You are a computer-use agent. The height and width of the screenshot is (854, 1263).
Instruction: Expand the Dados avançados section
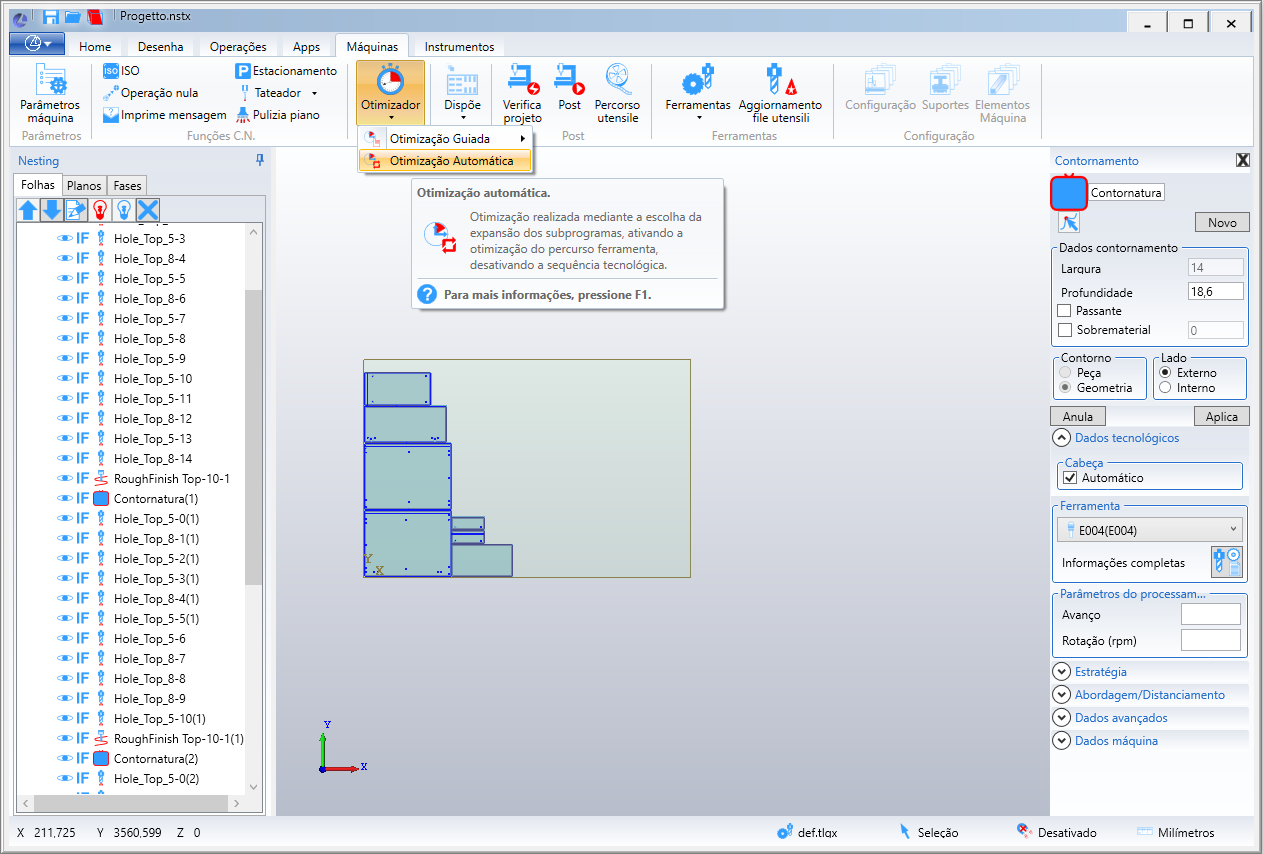pyautogui.click(x=1060, y=718)
